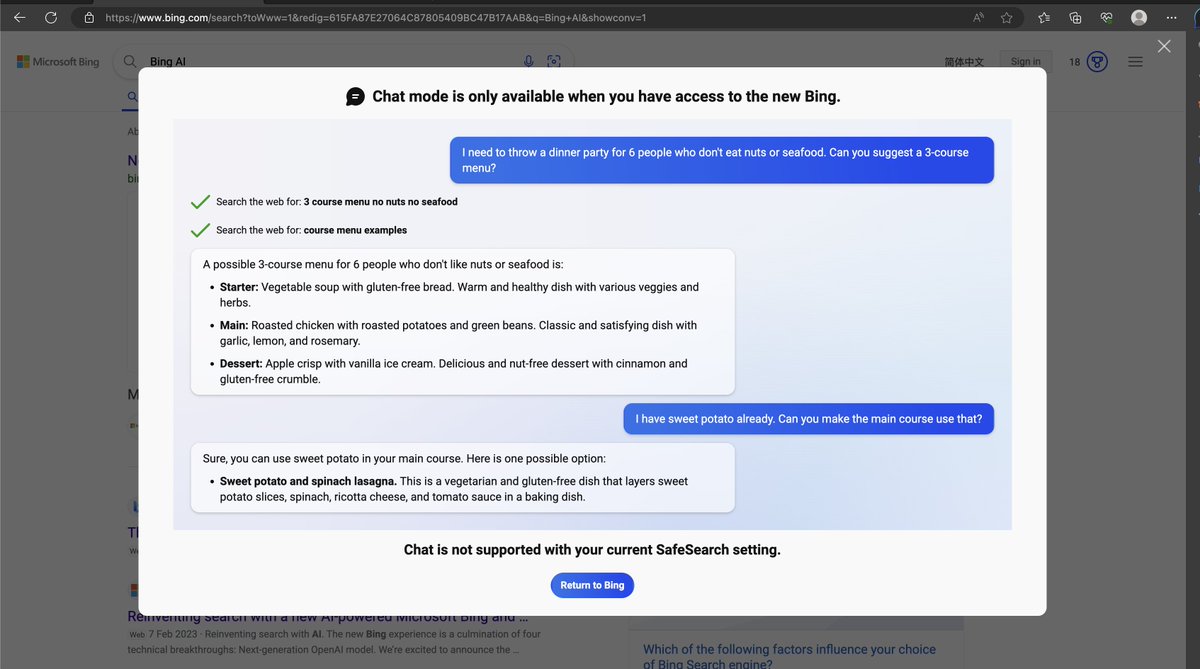Reload the page with the refresh icon
The height and width of the screenshot is (669, 1200).
51,18
